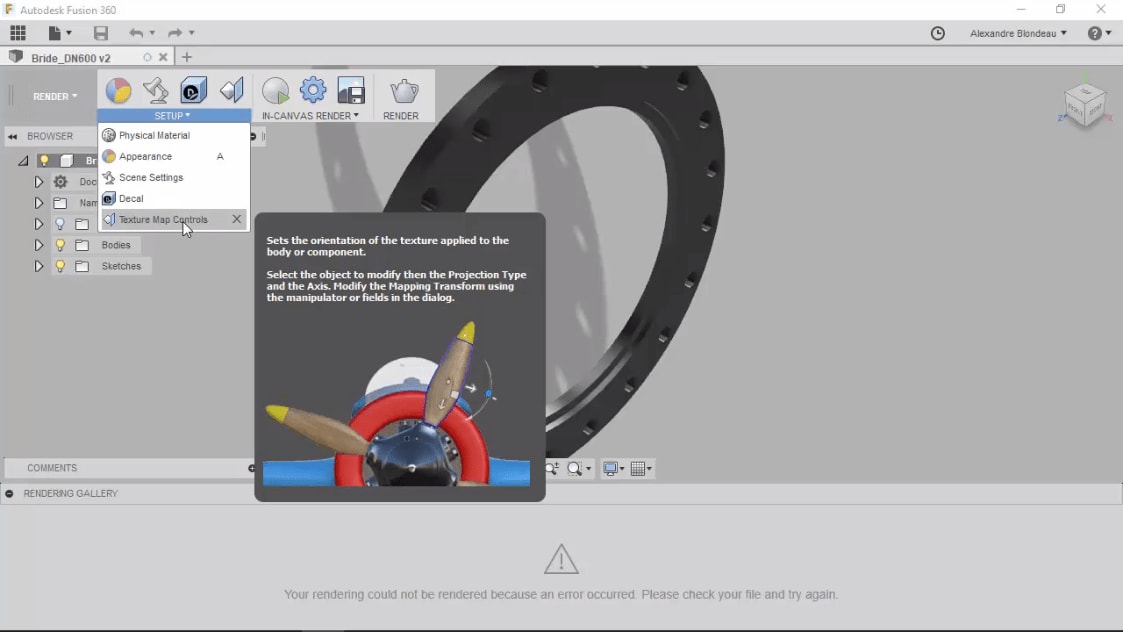Start In-Canvas Render with the sphere icon
The width and height of the screenshot is (1123, 632).
[x=275, y=91]
